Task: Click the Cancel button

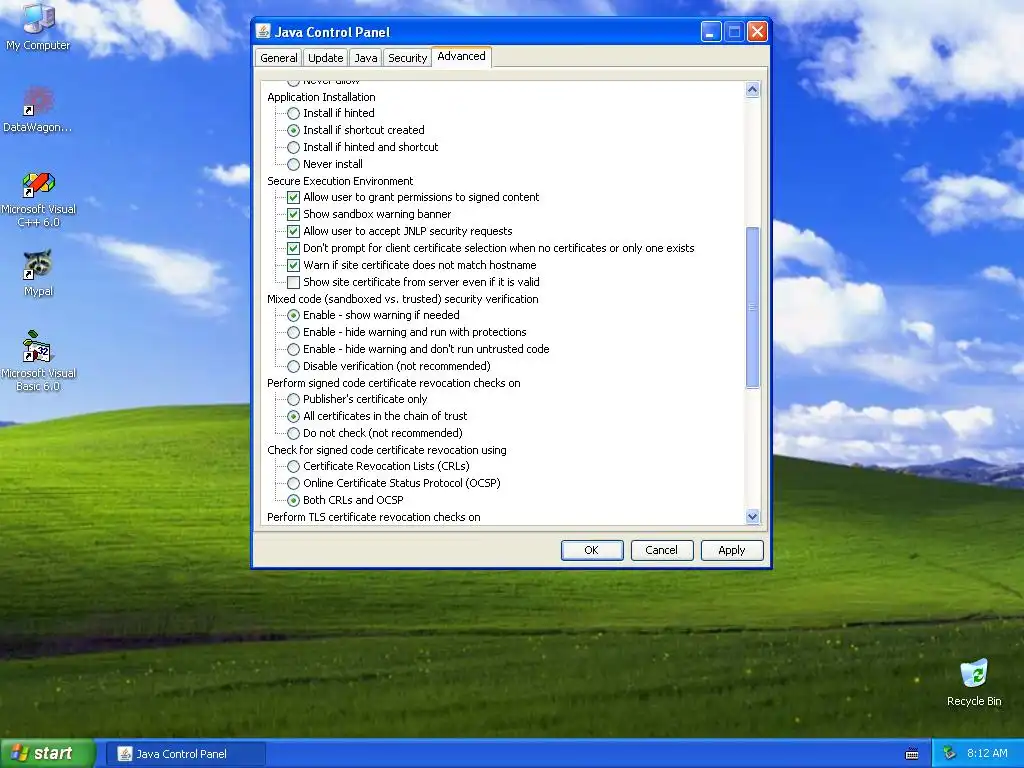Action: (x=662, y=550)
